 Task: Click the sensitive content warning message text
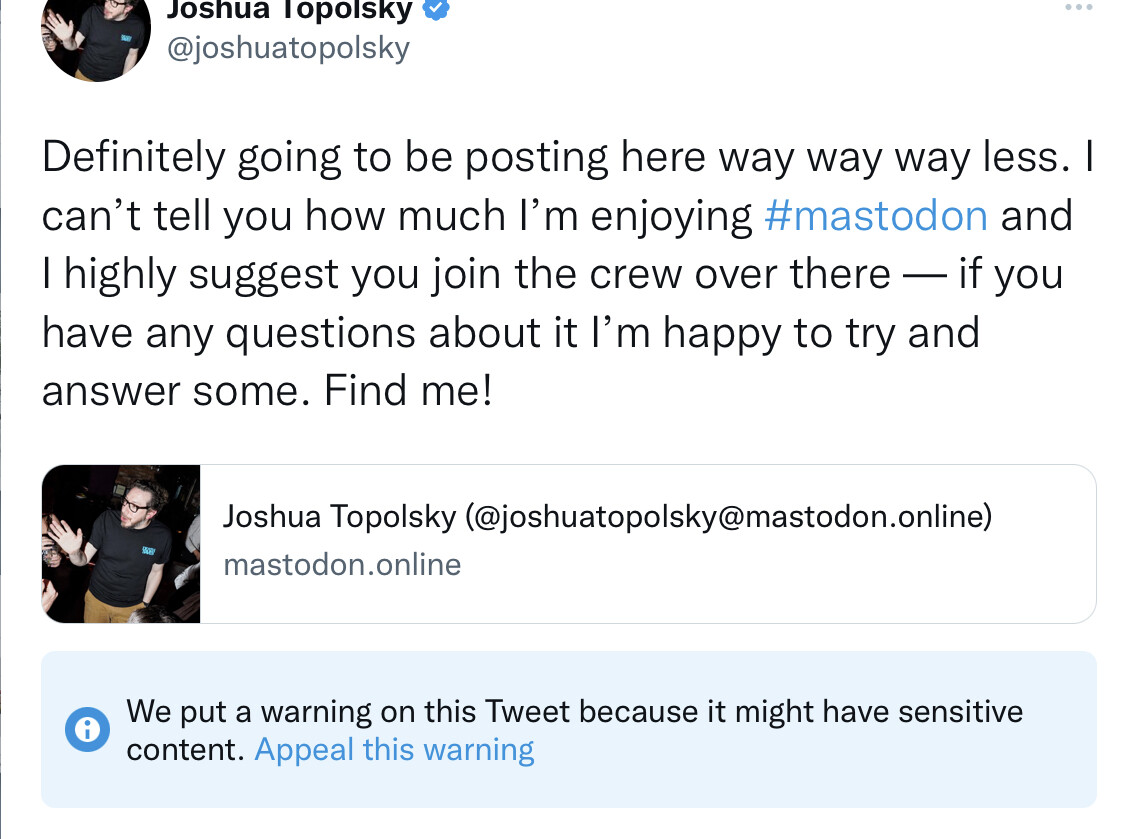(574, 712)
